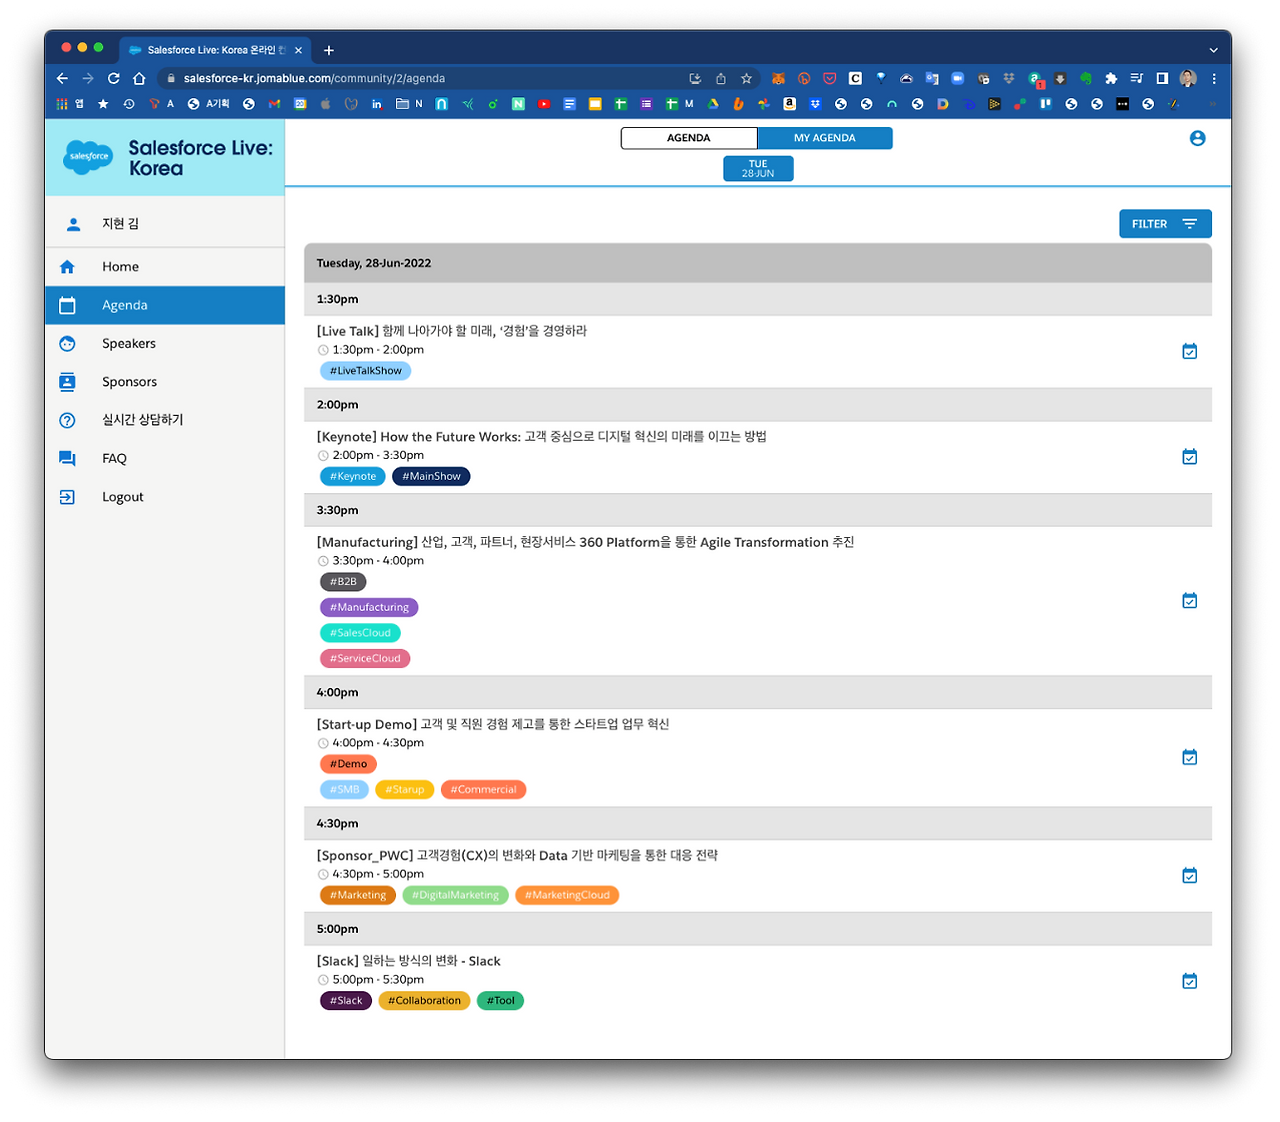
Task: Open the Evernote extension
Action: click(x=1085, y=78)
